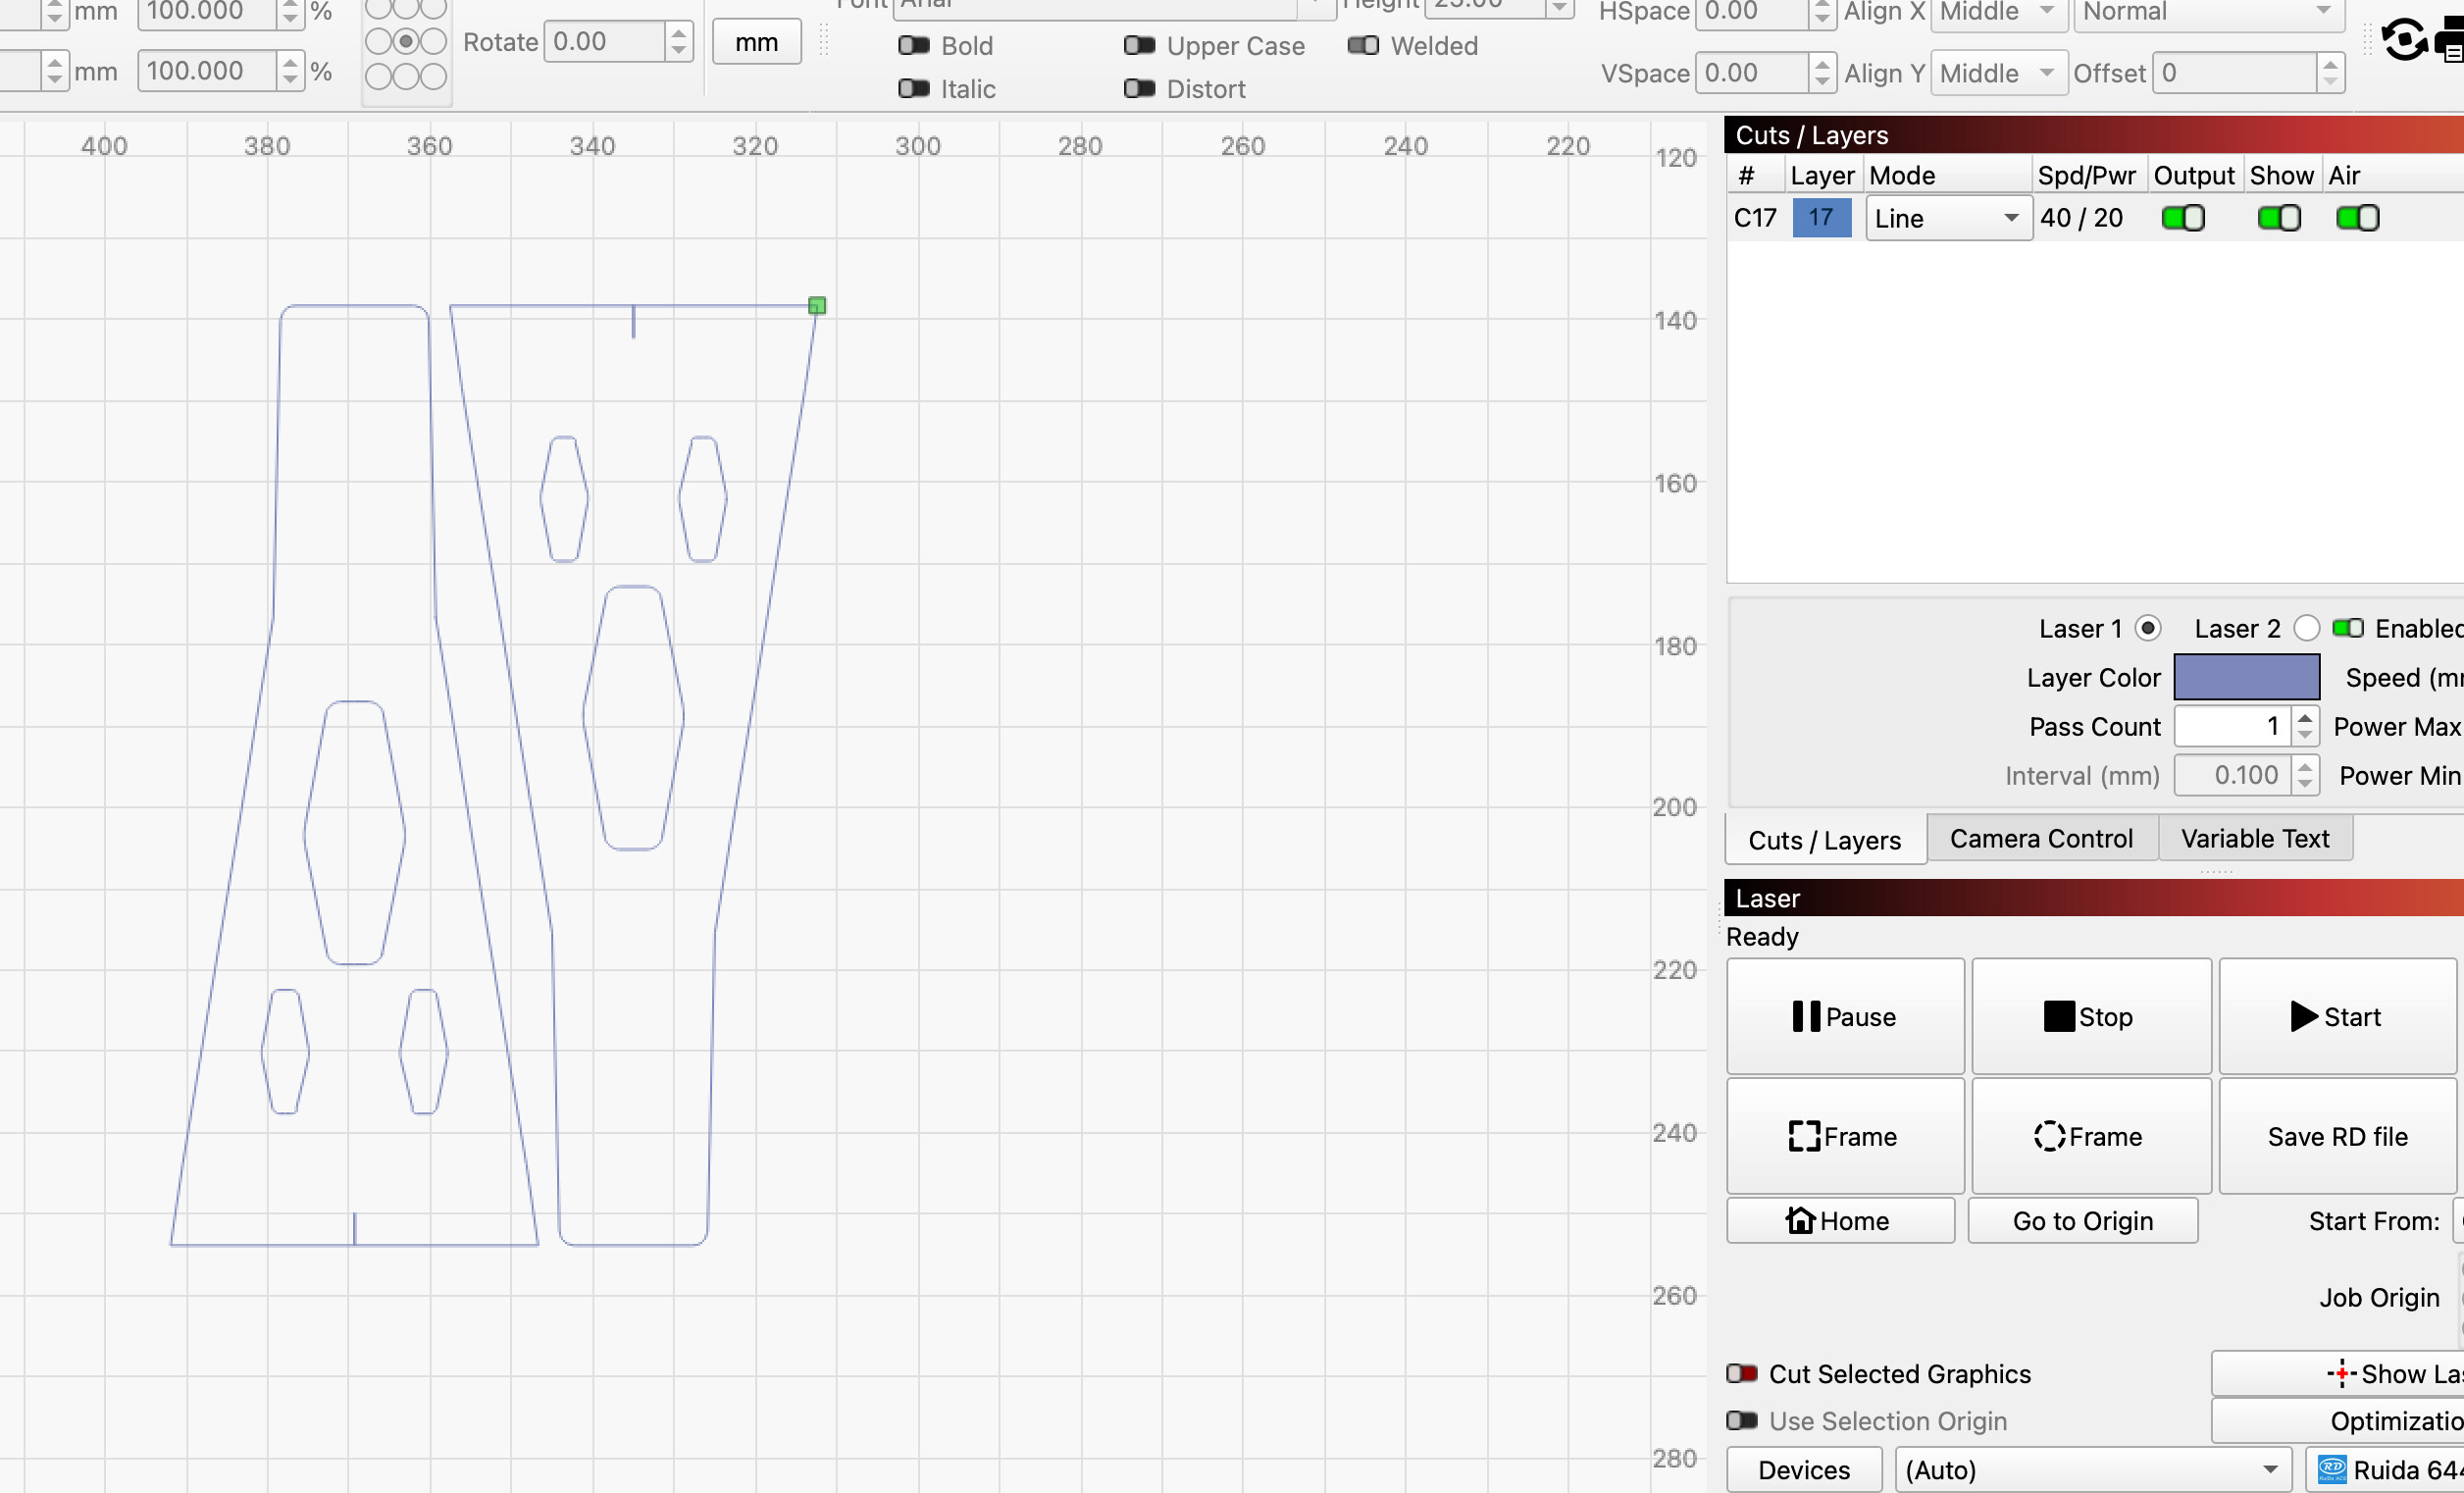
Task: Stop the laser job
Action: tap(2090, 1016)
